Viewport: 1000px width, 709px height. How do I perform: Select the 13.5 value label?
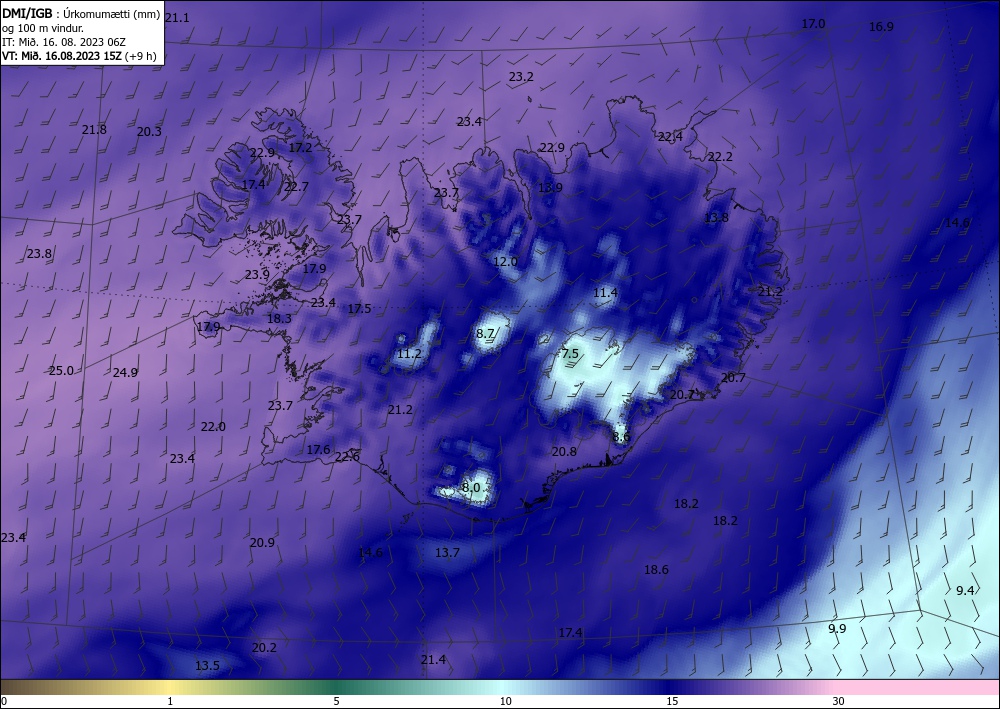click(207, 666)
